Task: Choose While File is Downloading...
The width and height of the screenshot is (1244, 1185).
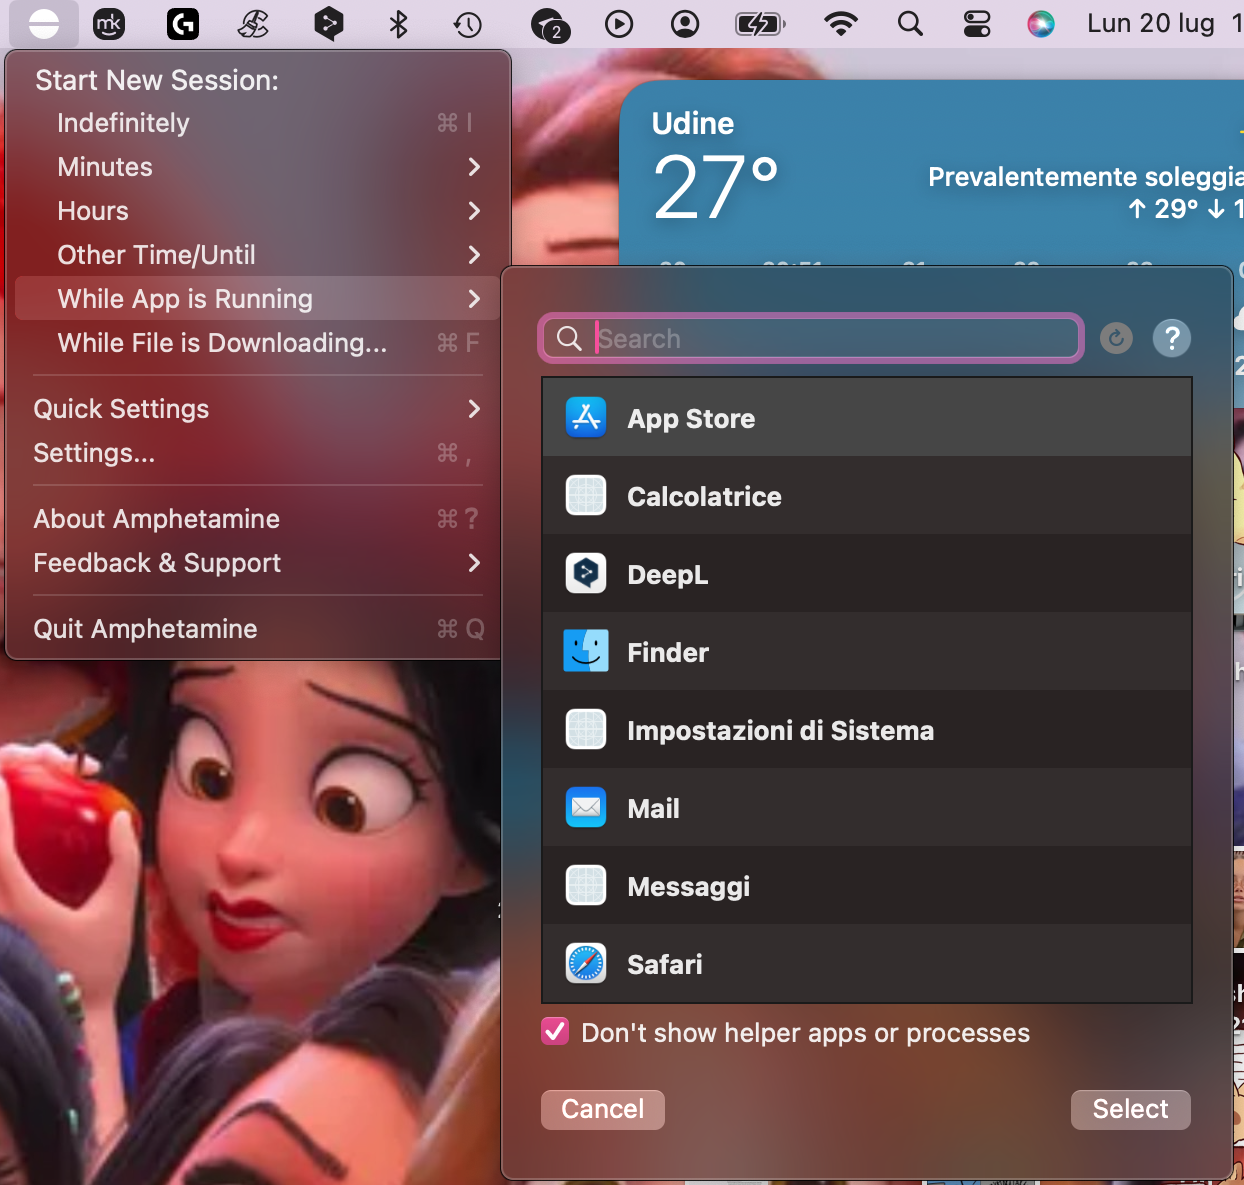Action: 257,343
